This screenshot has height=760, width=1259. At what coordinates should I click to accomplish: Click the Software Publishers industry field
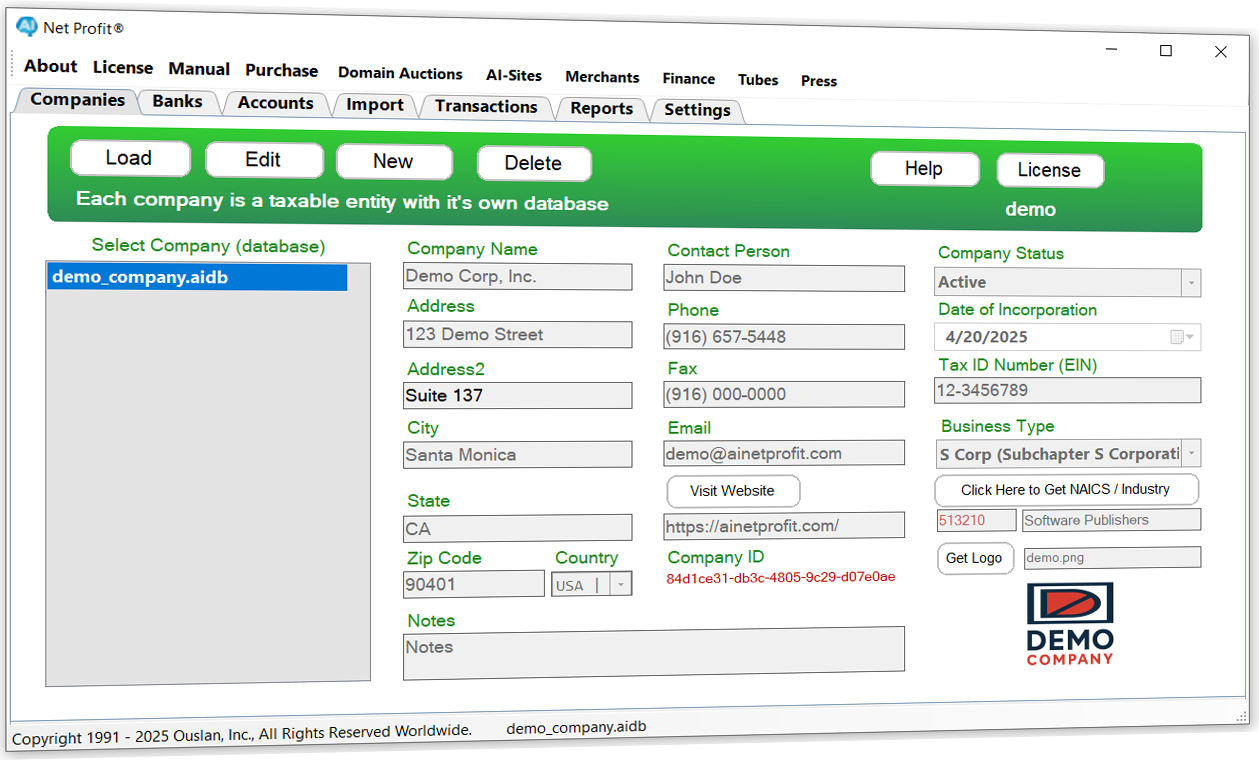(x=1111, y=520)
